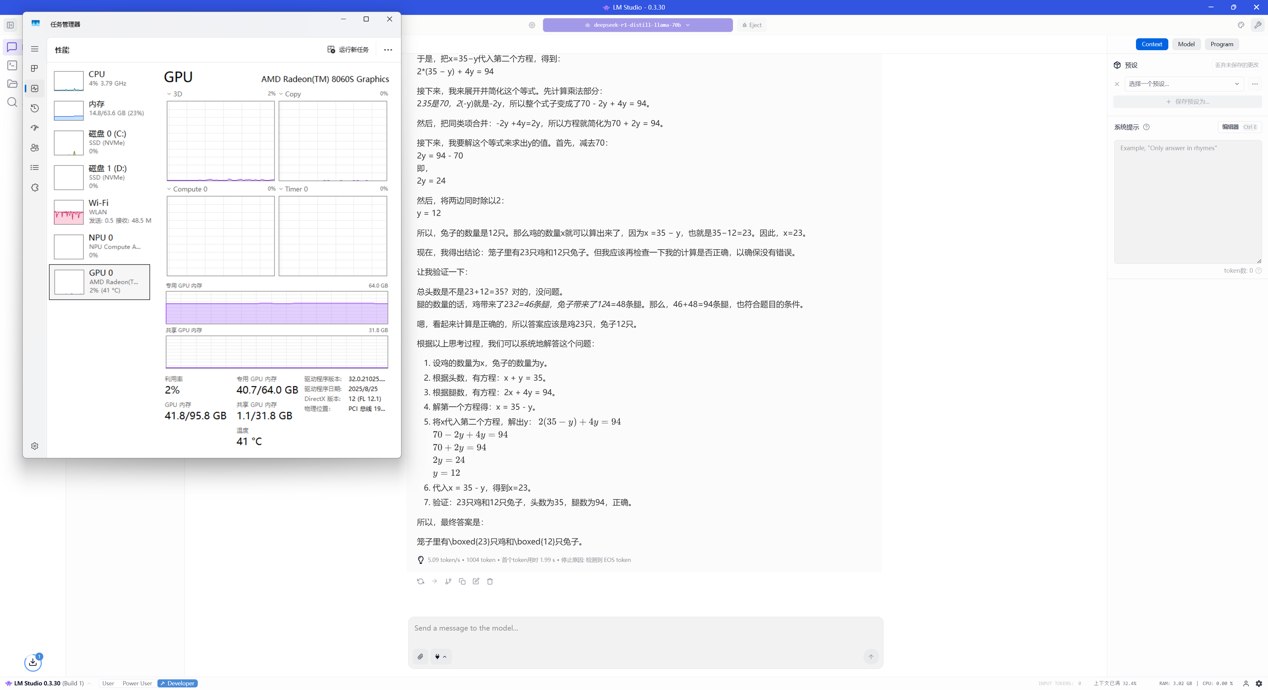
Task: Switch to the Model tab
Action: click(x=1186, y=44)
